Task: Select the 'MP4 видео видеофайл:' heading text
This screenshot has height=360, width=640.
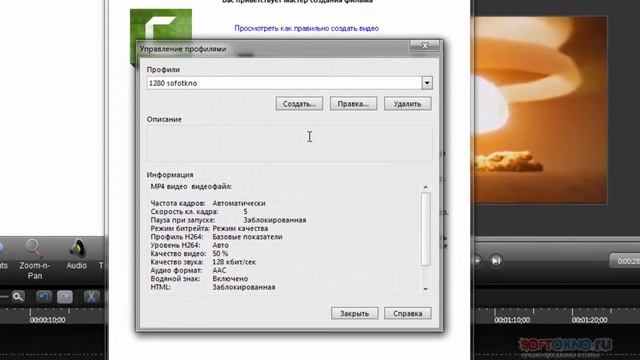Action: [x=191, y=187]
